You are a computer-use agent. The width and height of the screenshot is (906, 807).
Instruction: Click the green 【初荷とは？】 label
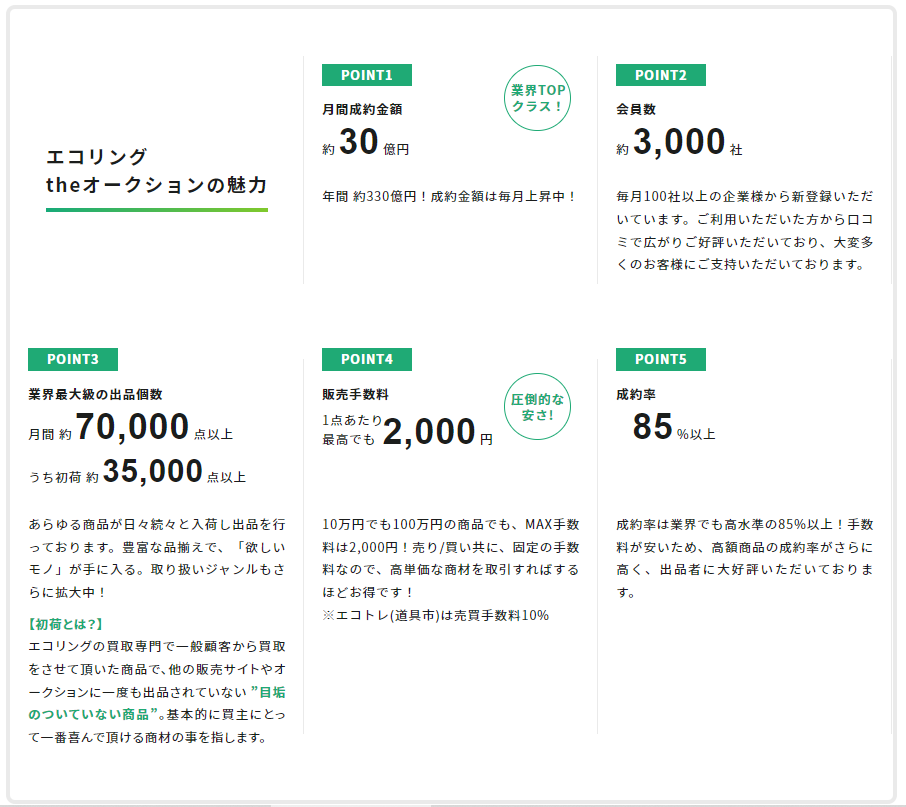tap(65, 624)
